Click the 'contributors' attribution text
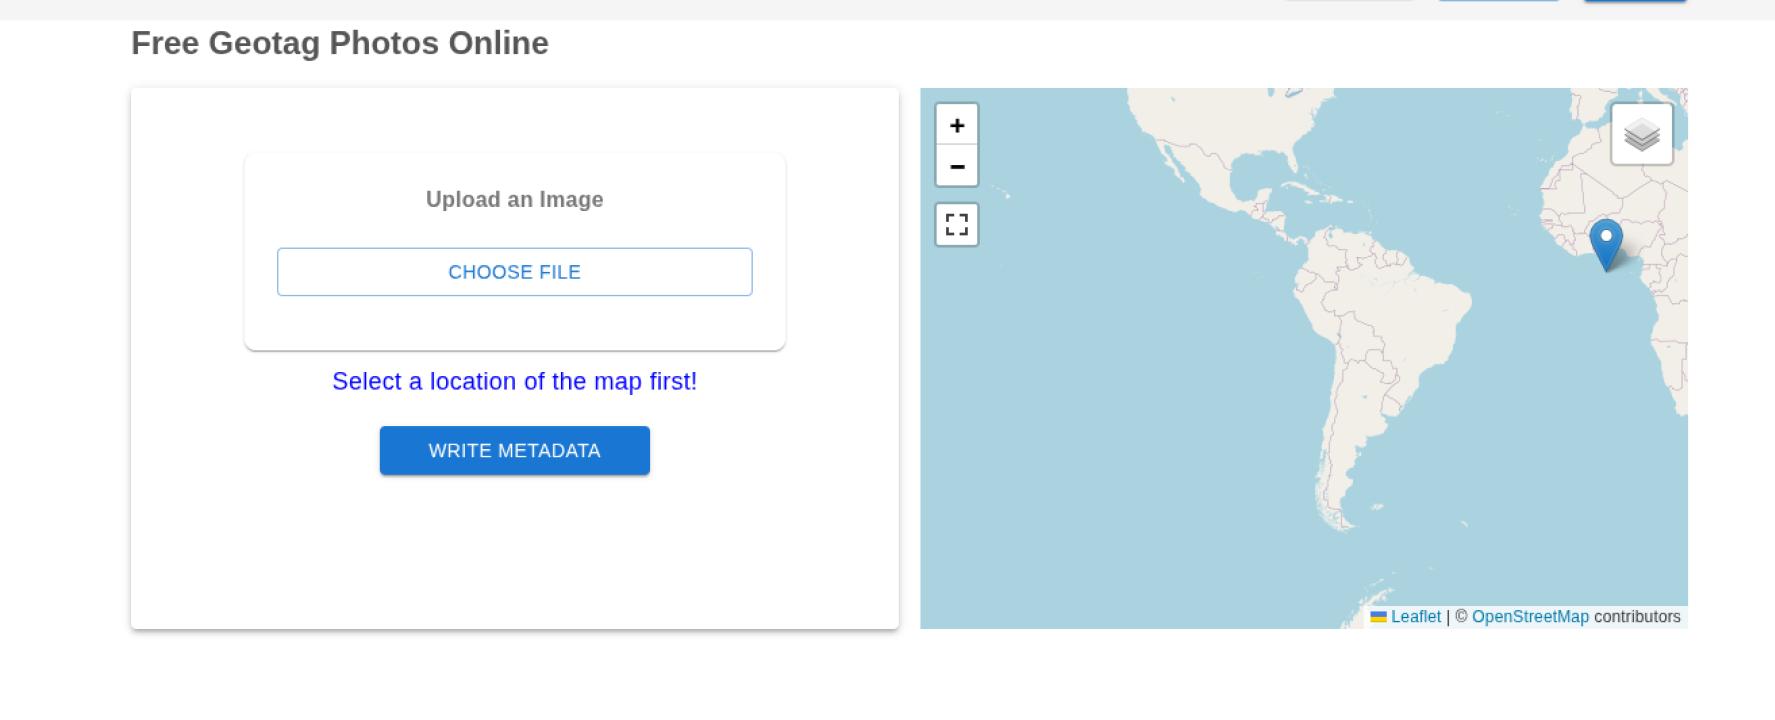1775x720 pixels. click(1636, 617)
